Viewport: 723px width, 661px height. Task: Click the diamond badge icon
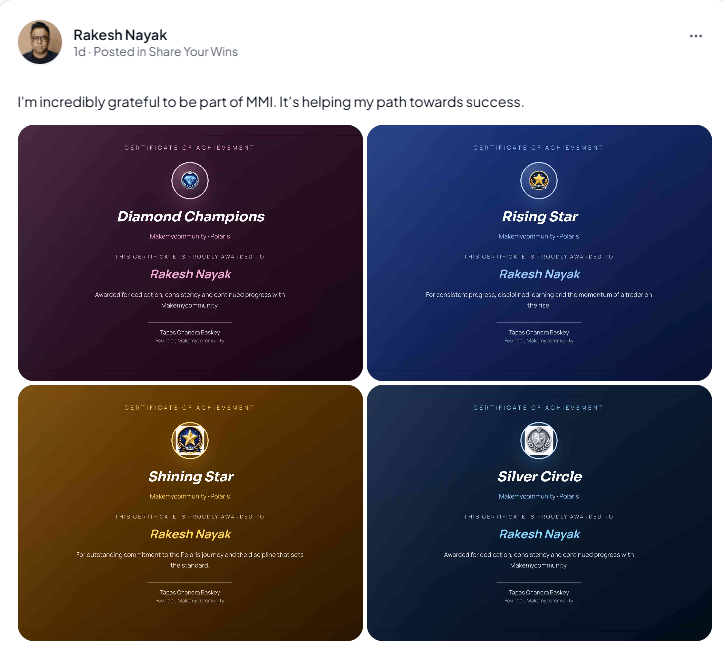(x=190, y=180)
